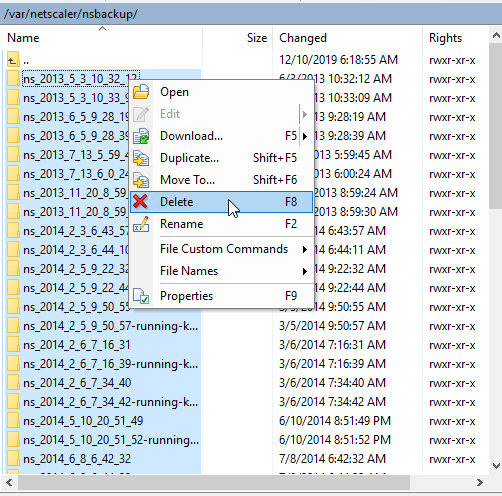The height and width of the screenshot is (496, 502).
Task: Click the Properties icon in context menu
Action: (x=141, y=296)
